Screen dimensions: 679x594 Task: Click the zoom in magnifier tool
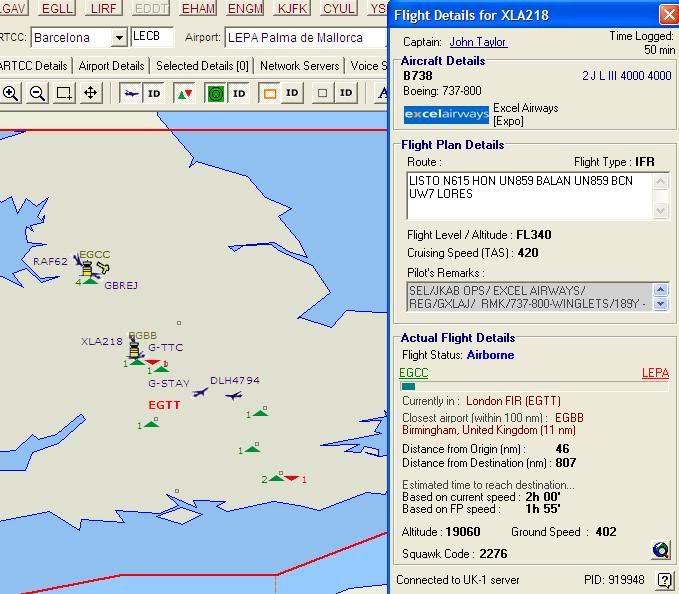coord(11,93)
